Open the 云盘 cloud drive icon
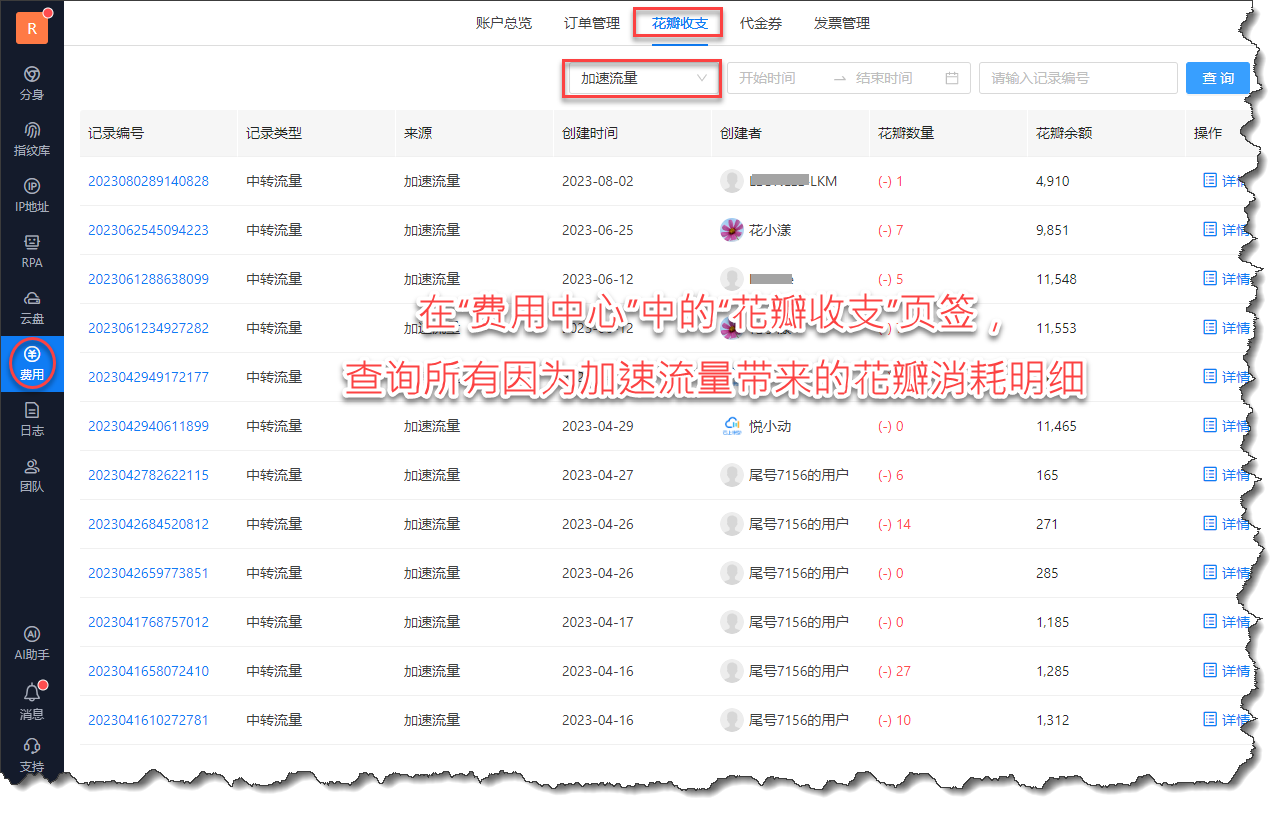The width and height of the screenshot is (1285, 814). [32, 308]
